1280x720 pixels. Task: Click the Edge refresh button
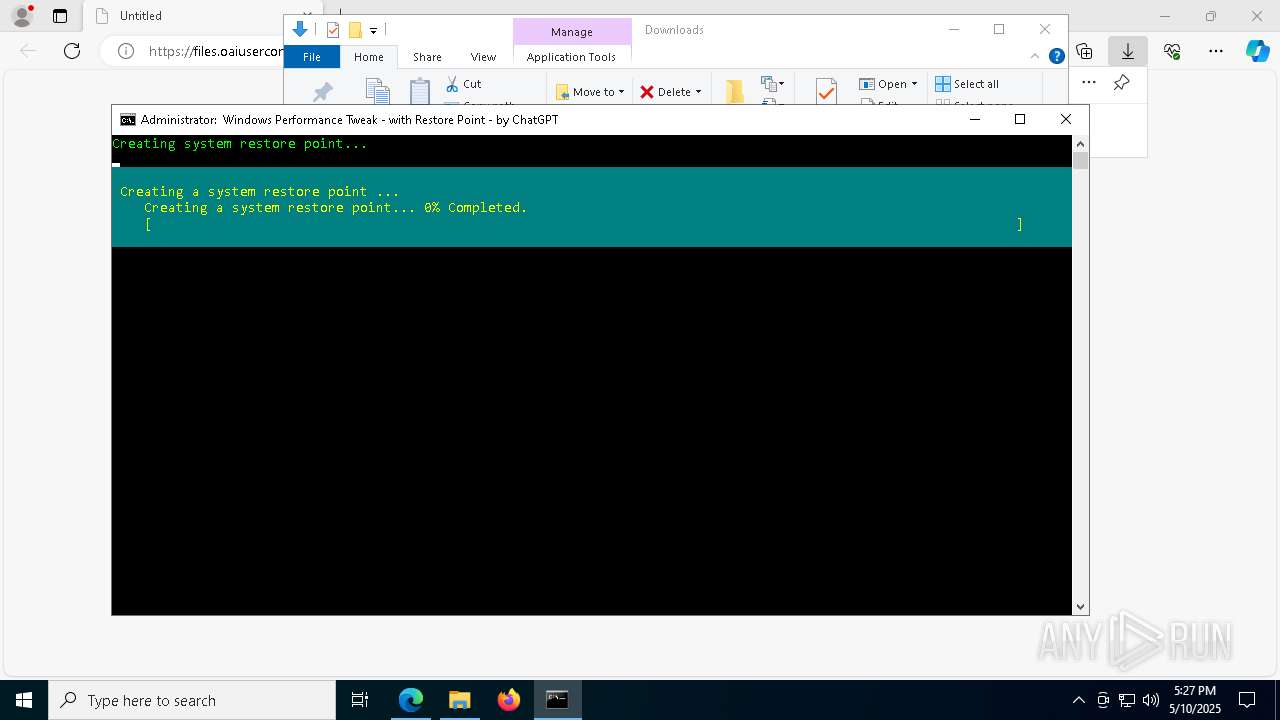click(72, 51)
